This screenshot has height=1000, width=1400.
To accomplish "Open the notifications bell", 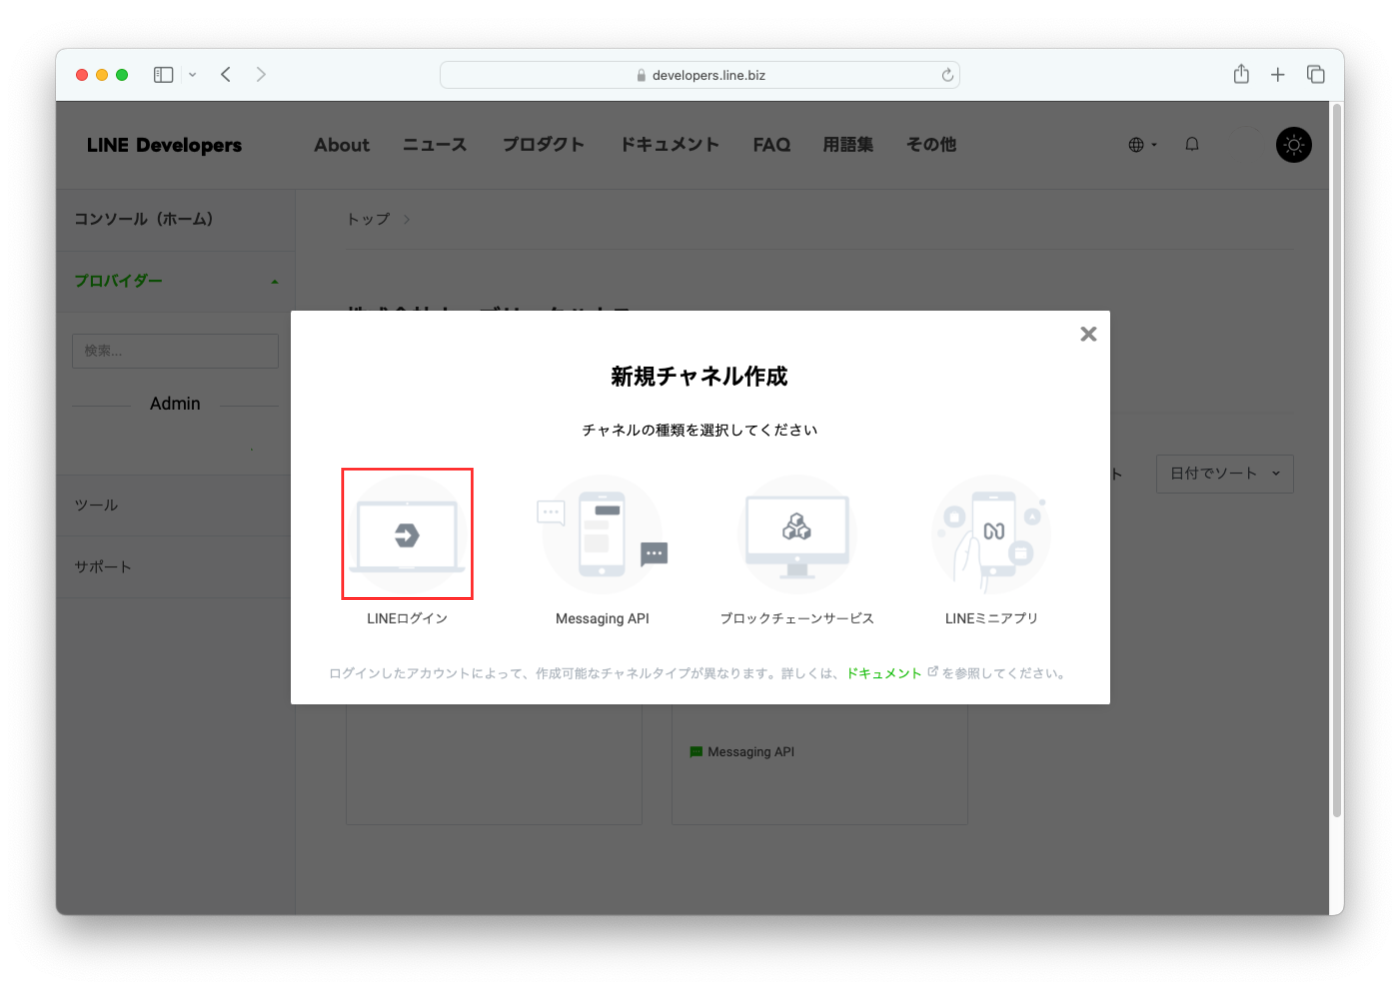I will click(x=1192, y=144).
